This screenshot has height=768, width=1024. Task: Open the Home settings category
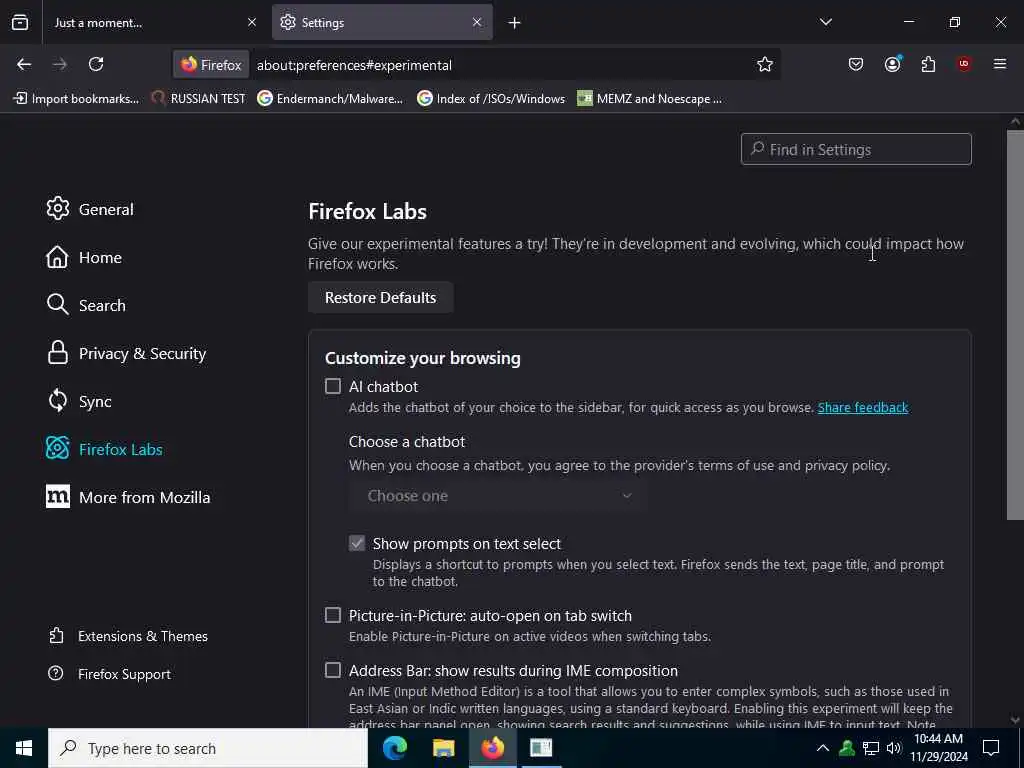[x=84, y=257]
